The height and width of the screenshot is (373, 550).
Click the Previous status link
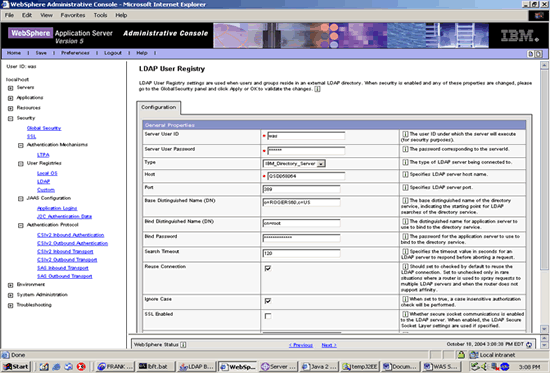click(x=301, y=345)
